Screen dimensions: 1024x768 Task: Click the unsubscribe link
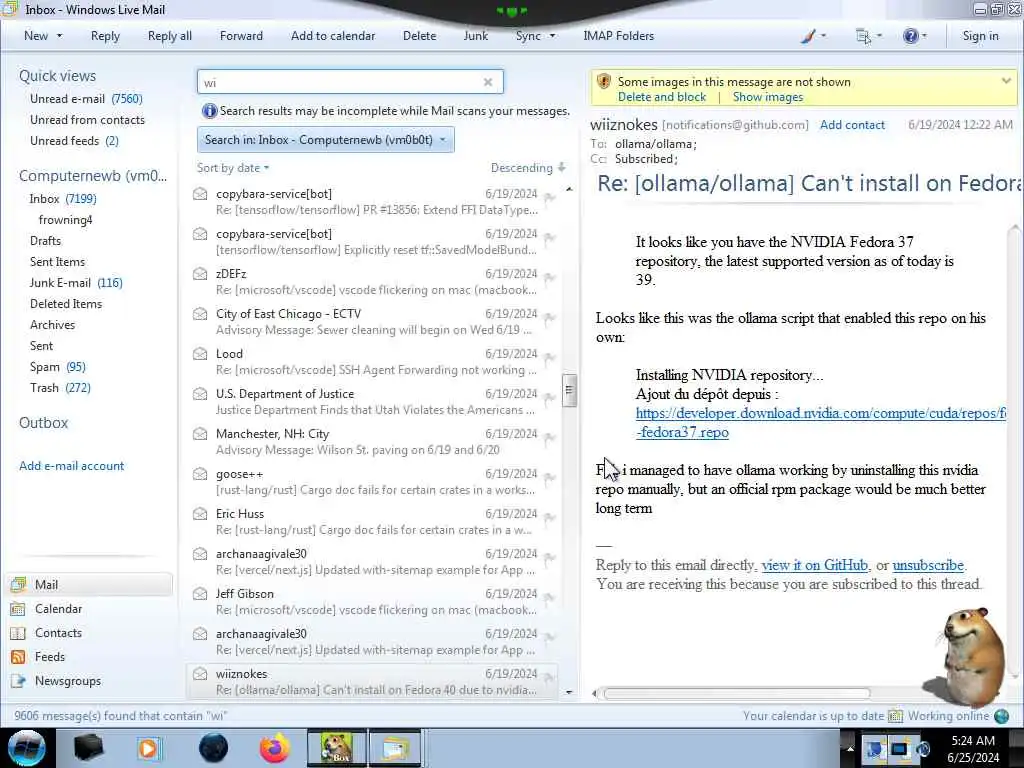tap(928, 565)
